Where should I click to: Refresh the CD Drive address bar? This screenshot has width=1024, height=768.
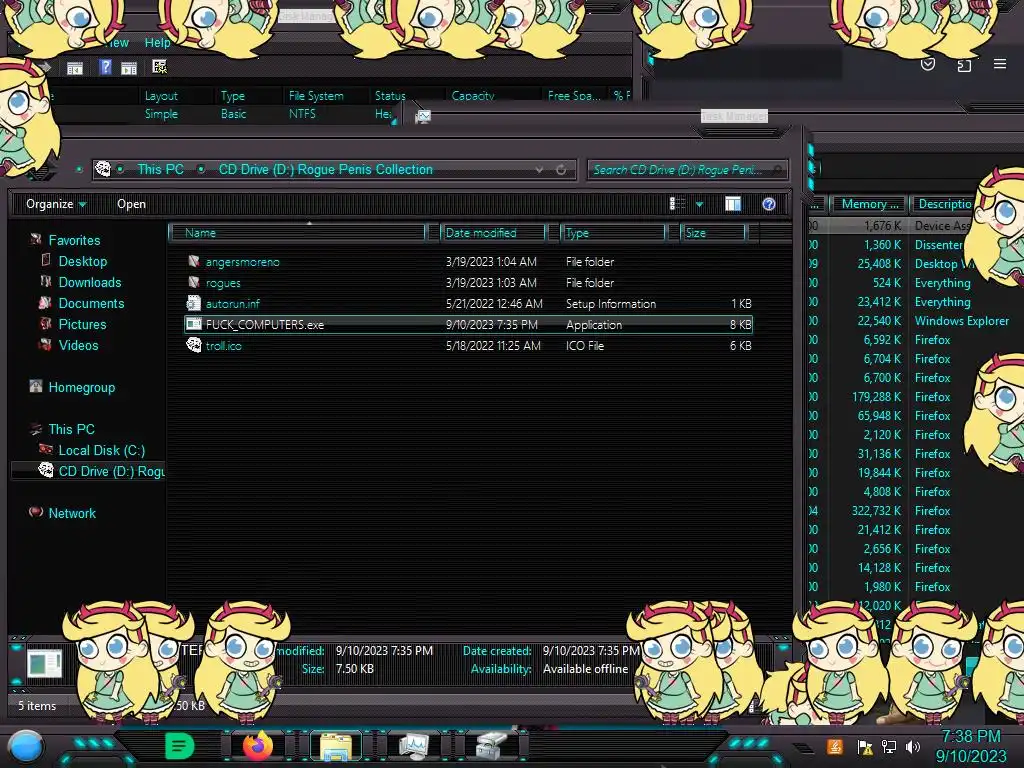(561, 170)
